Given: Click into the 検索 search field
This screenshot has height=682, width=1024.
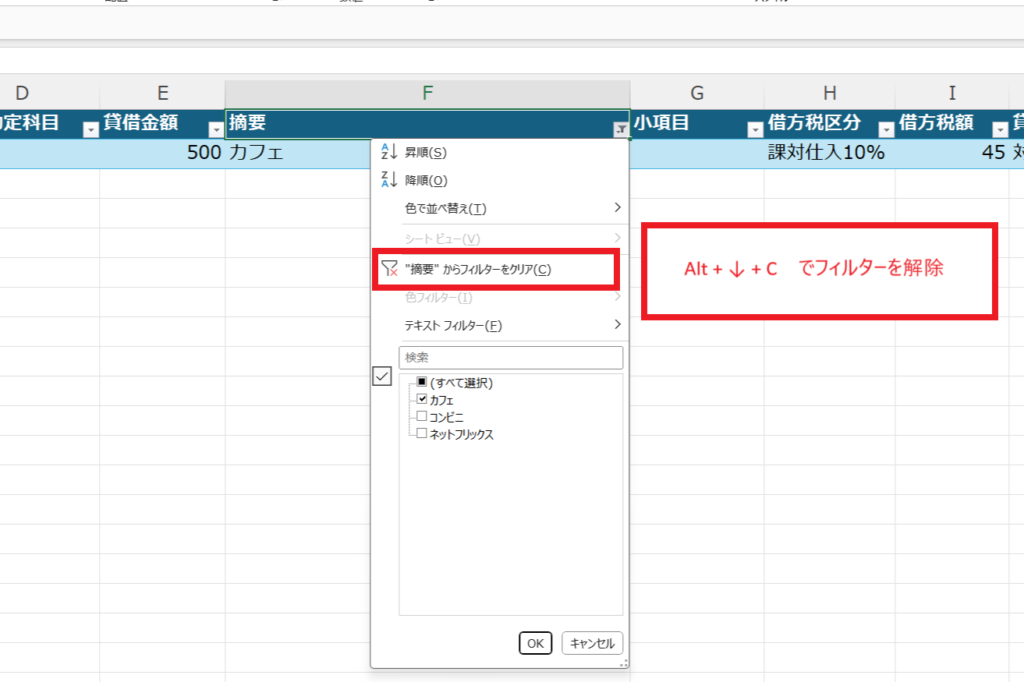Looking at the screenshot, I should [511, 357].
